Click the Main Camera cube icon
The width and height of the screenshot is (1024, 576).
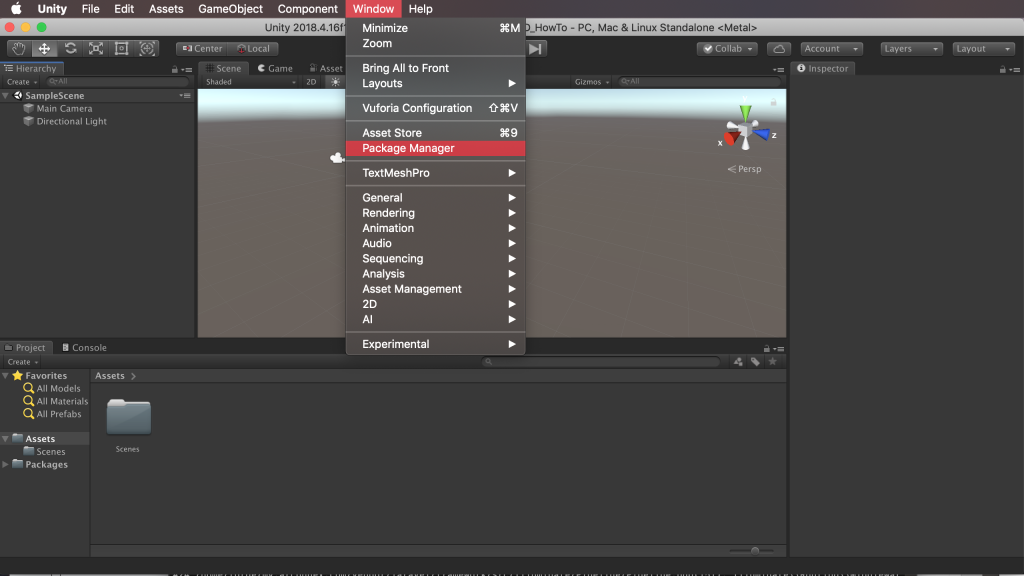28,108
